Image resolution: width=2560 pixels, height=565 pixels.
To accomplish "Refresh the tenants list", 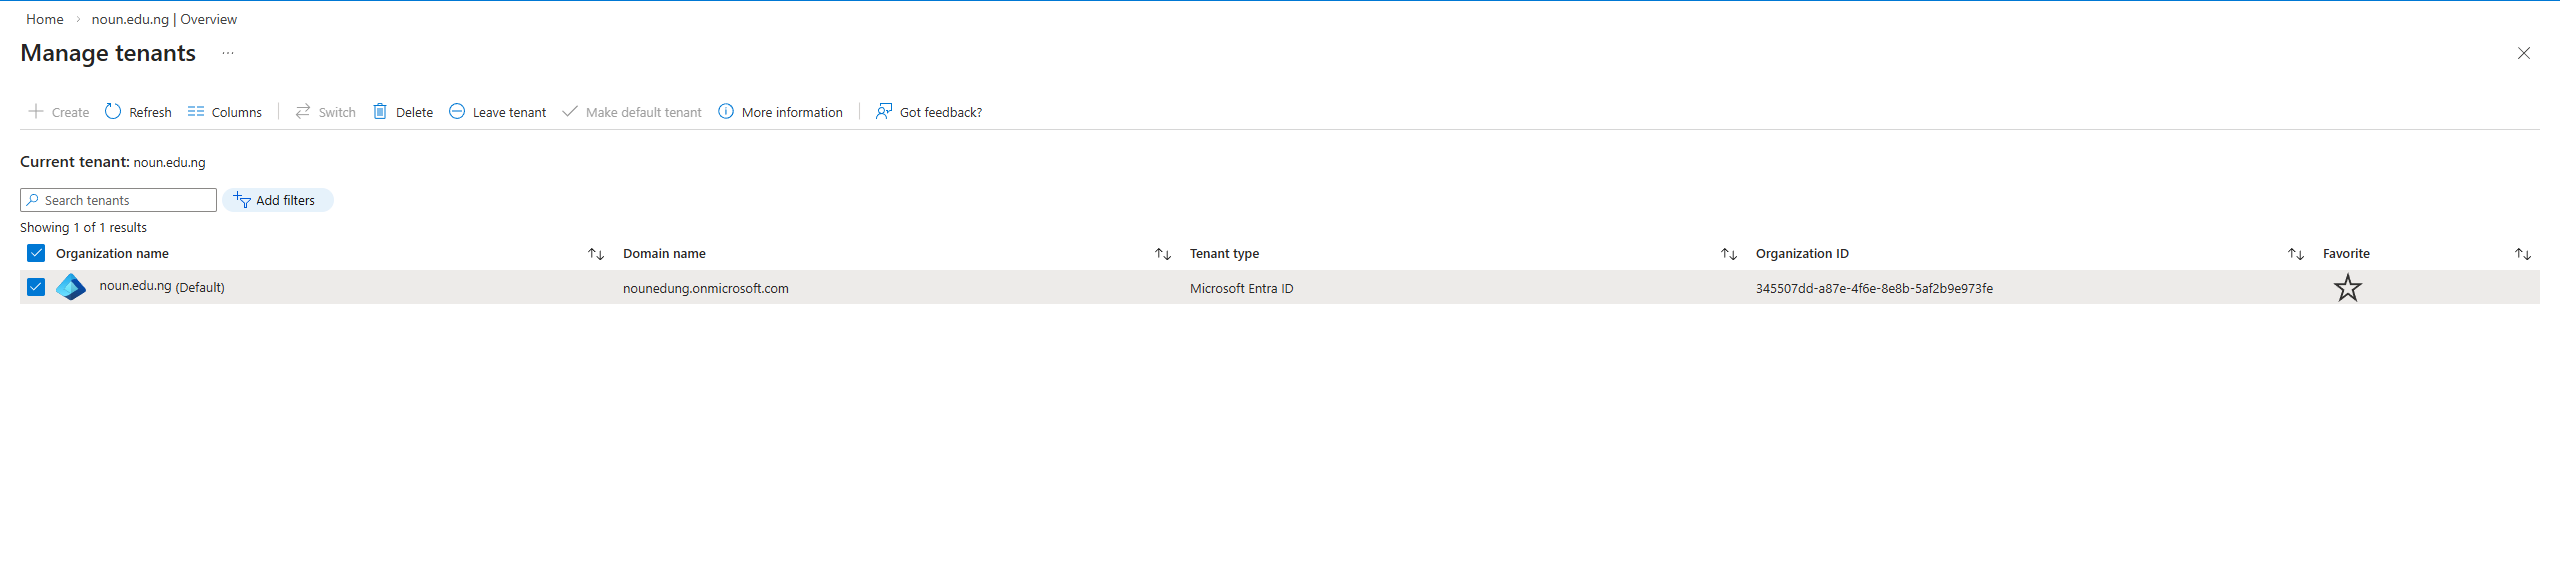I will click(138, 111).
